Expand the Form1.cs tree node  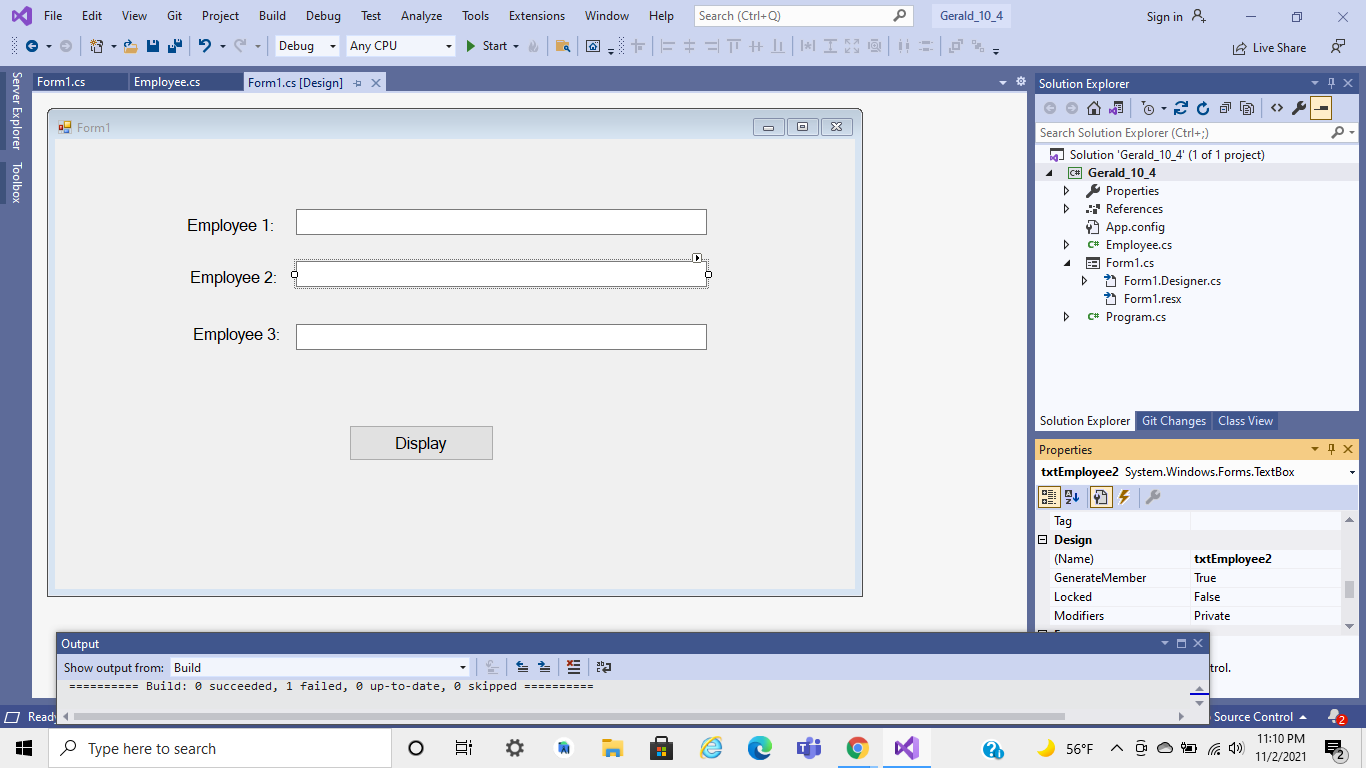[1066, 262]
